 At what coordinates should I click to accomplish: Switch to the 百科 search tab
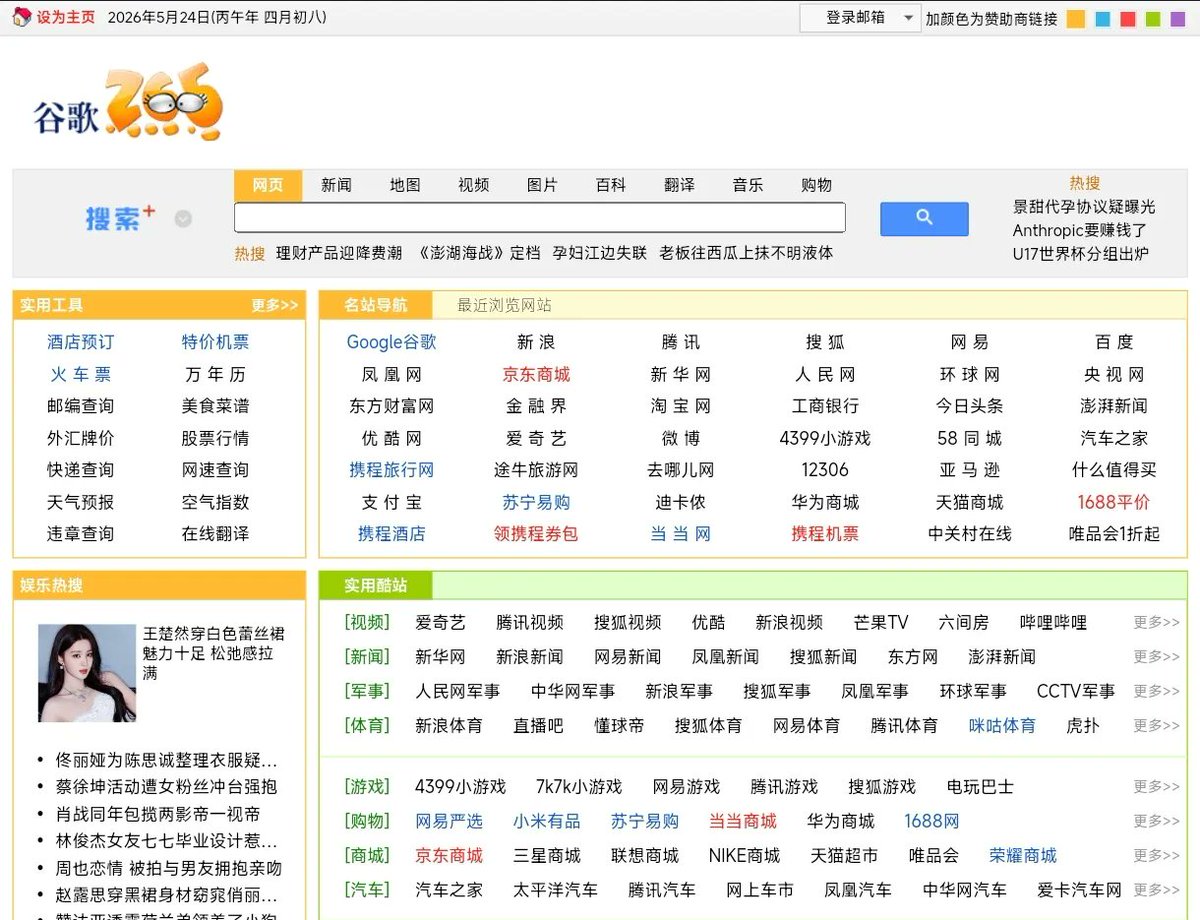[x=610, y=185]
